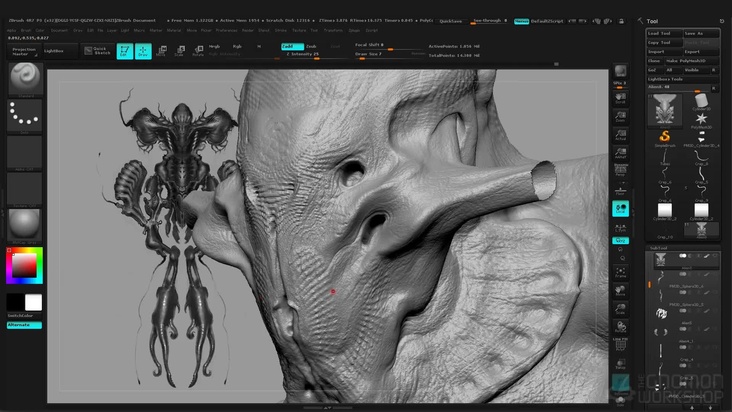
Task: Toggle the Floor grid icon
Action: (x=620, y=191)
